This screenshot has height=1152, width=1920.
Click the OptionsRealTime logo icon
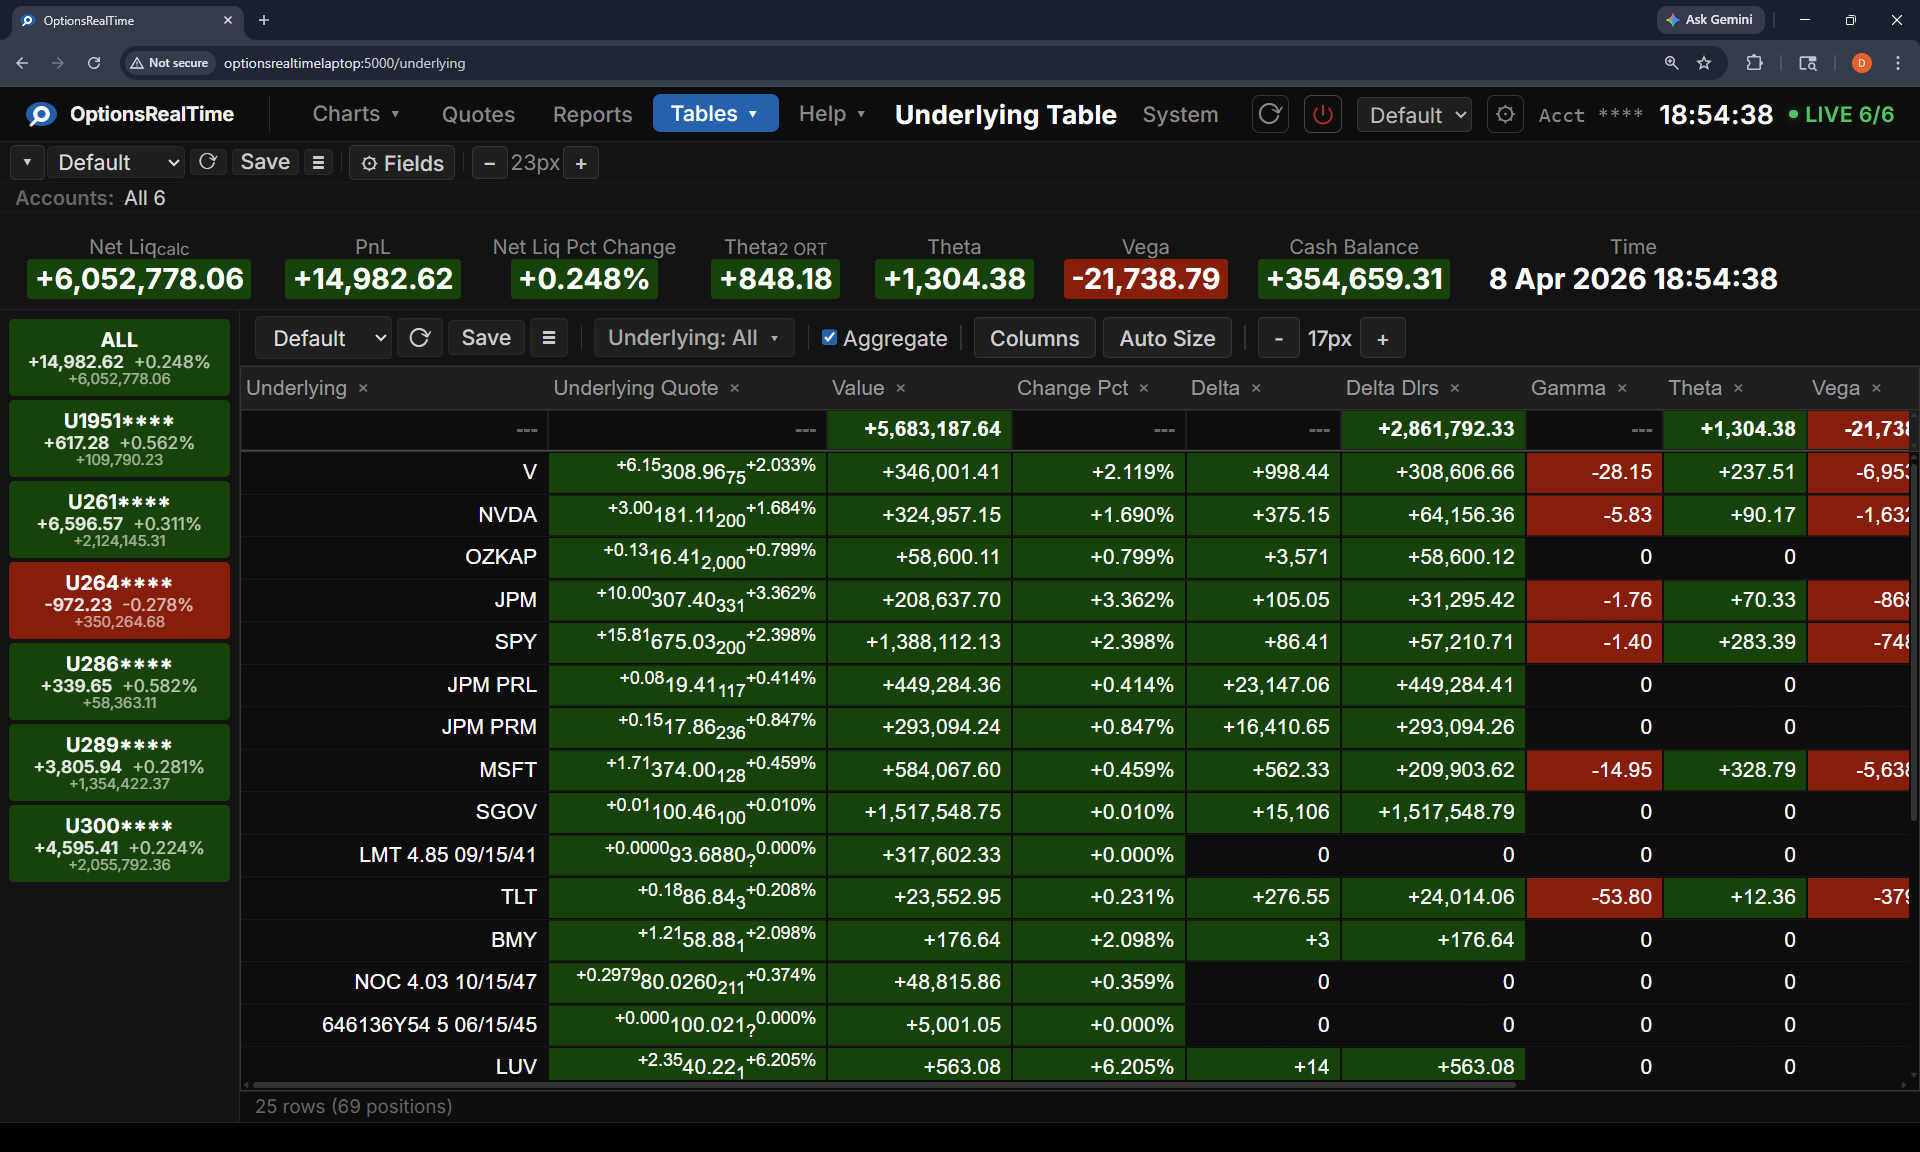coord(41,114)
